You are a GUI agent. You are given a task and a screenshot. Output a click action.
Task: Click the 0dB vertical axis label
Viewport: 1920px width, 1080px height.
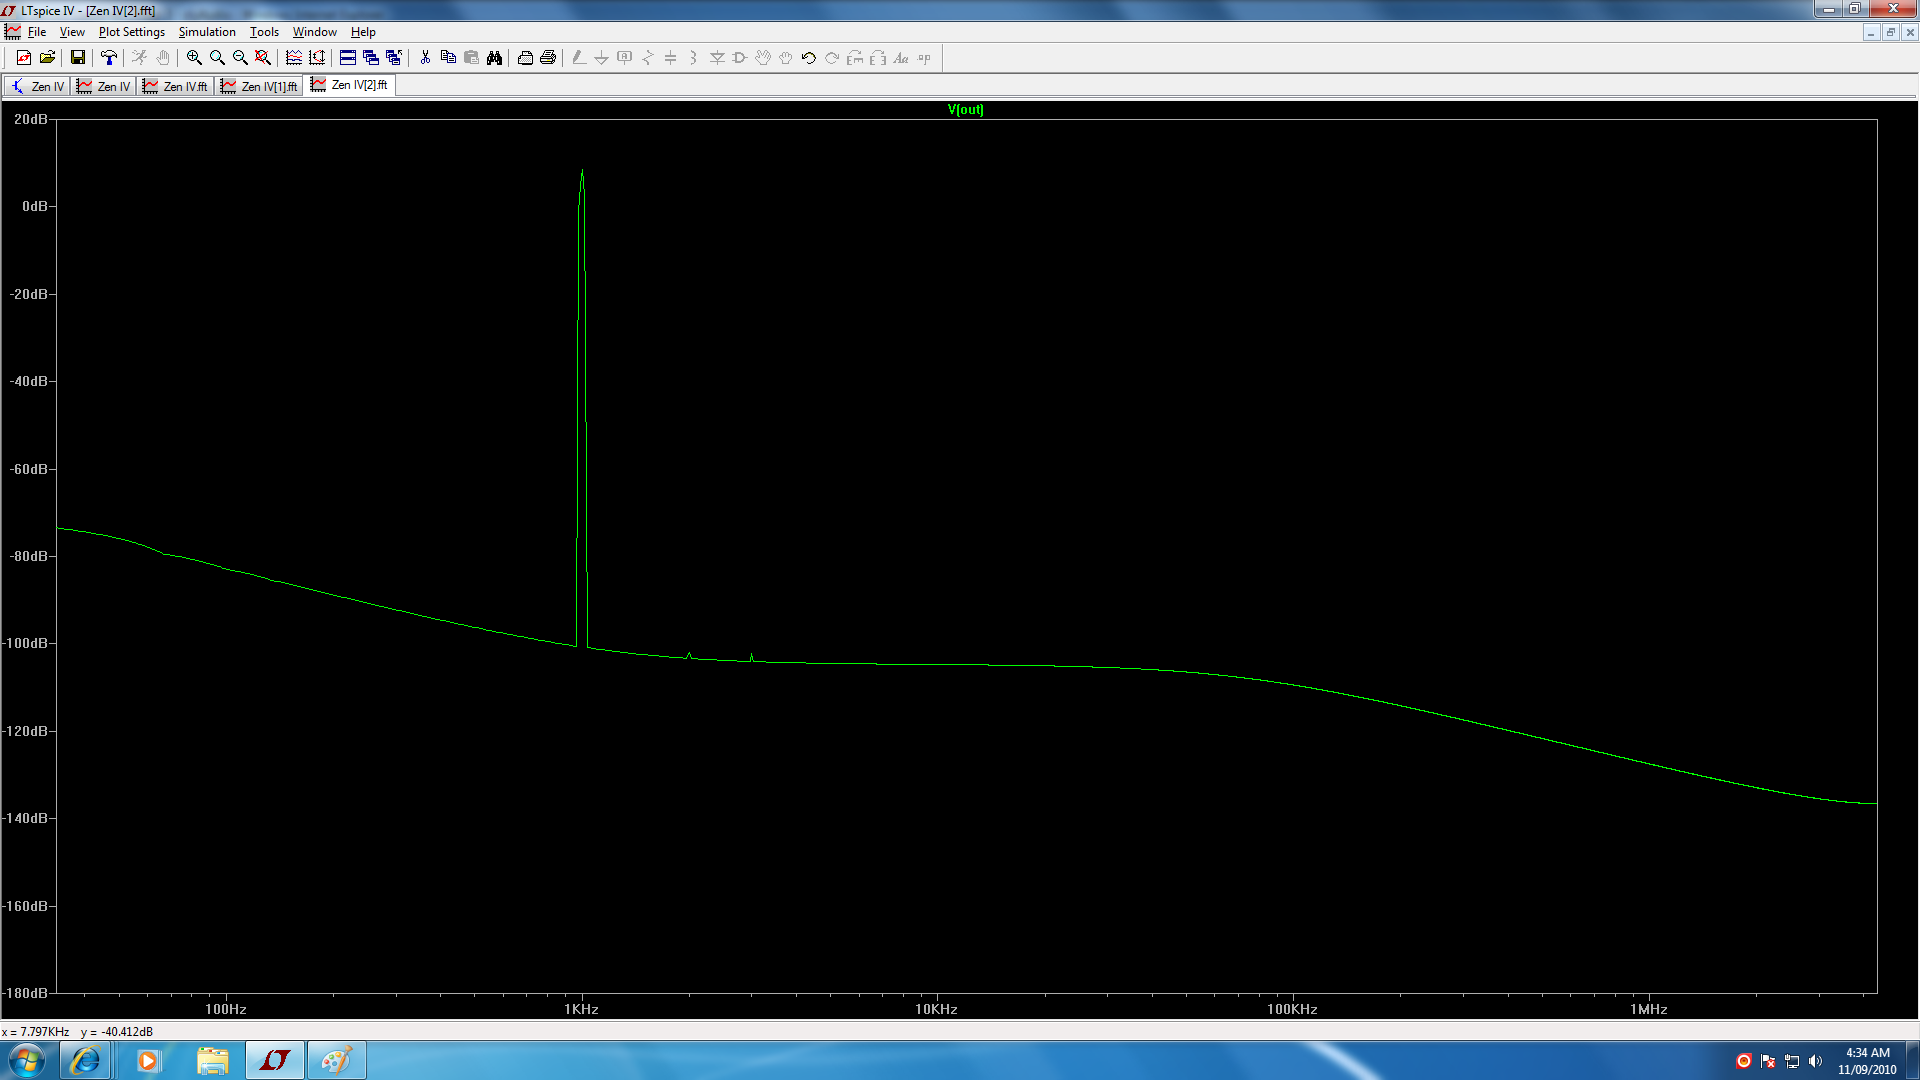click(x=35, y=206)
